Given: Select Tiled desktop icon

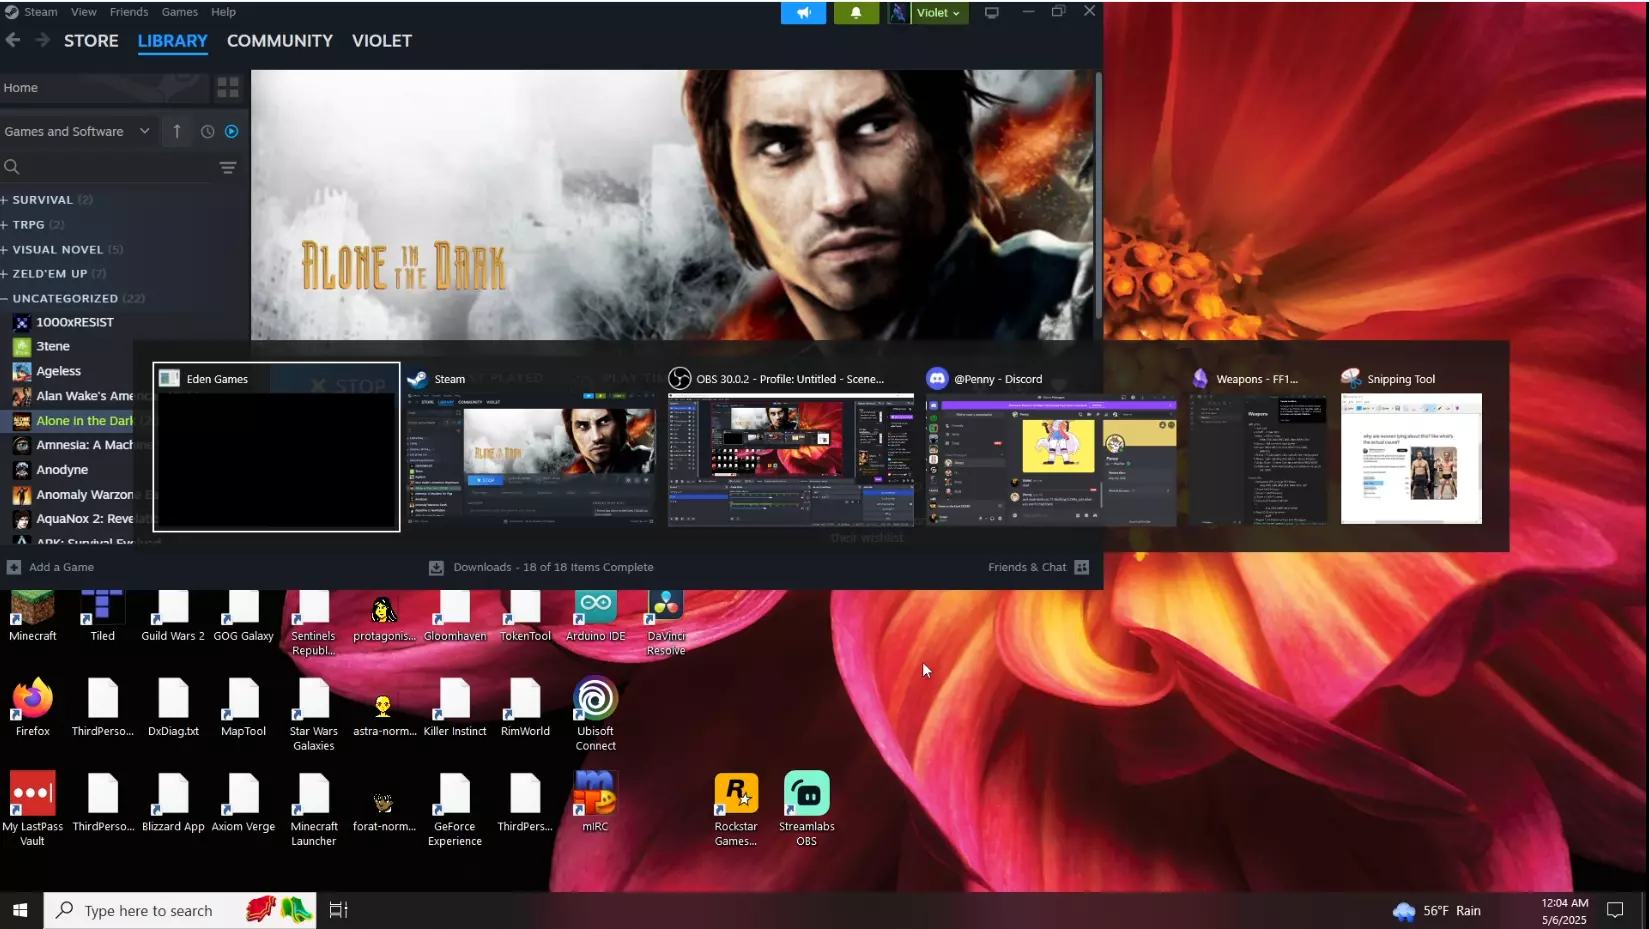Looking at the screenshot, I should coord(103,615).
